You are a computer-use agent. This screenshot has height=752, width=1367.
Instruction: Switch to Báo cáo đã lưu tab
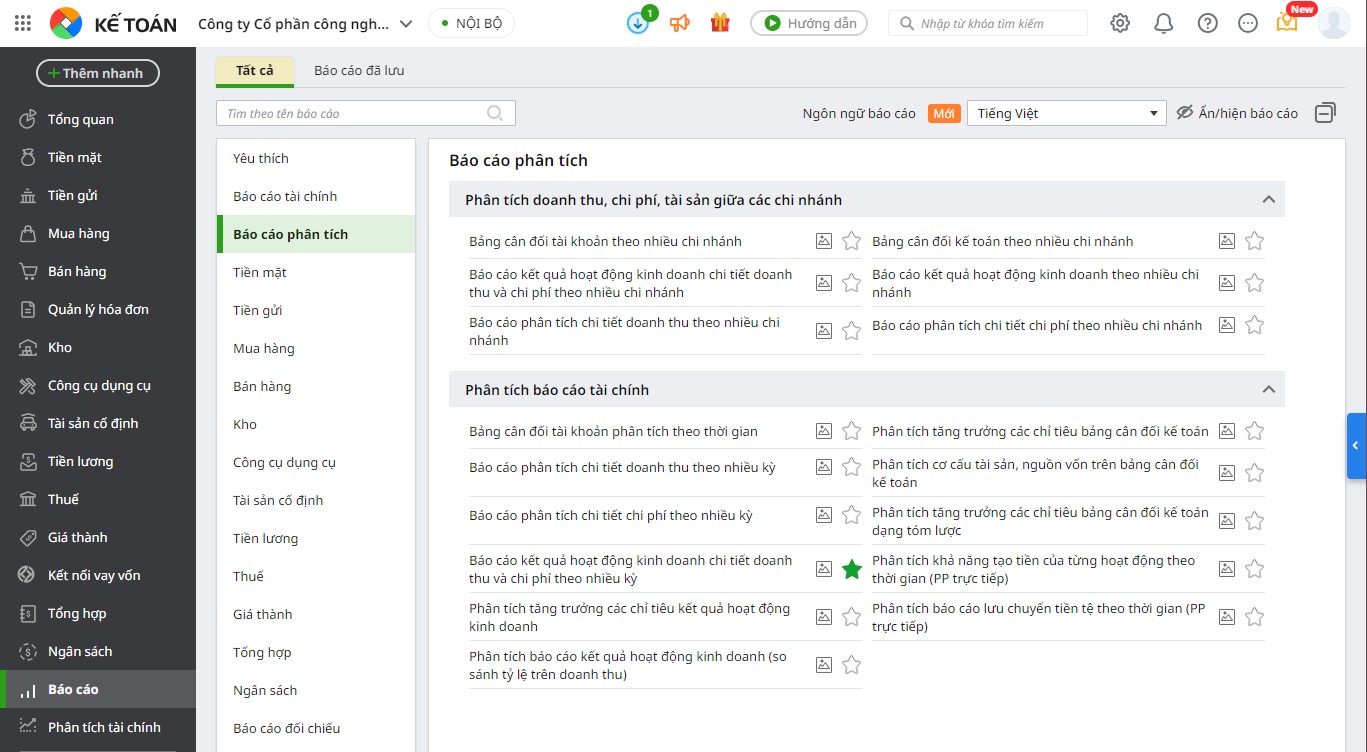[x=359, y=71]
